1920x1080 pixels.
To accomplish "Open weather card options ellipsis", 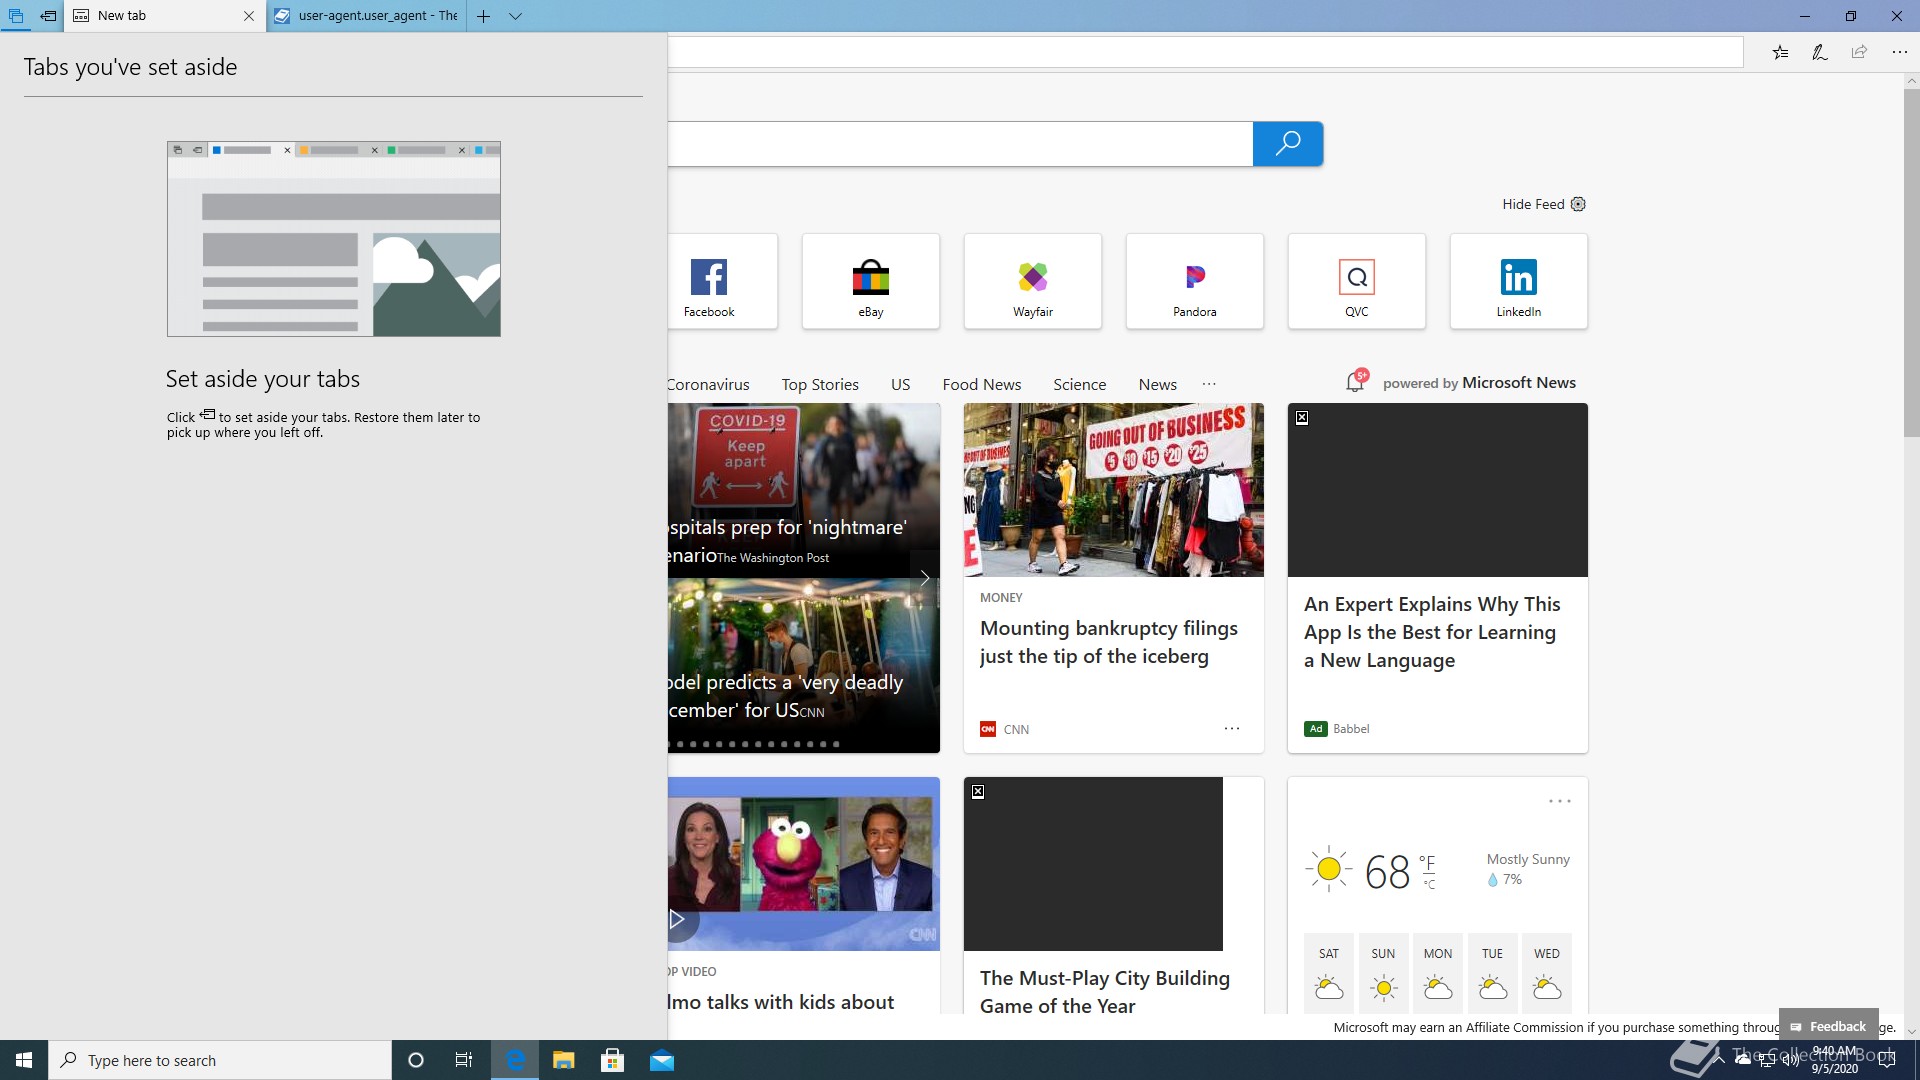I will tap(1559, 801).
